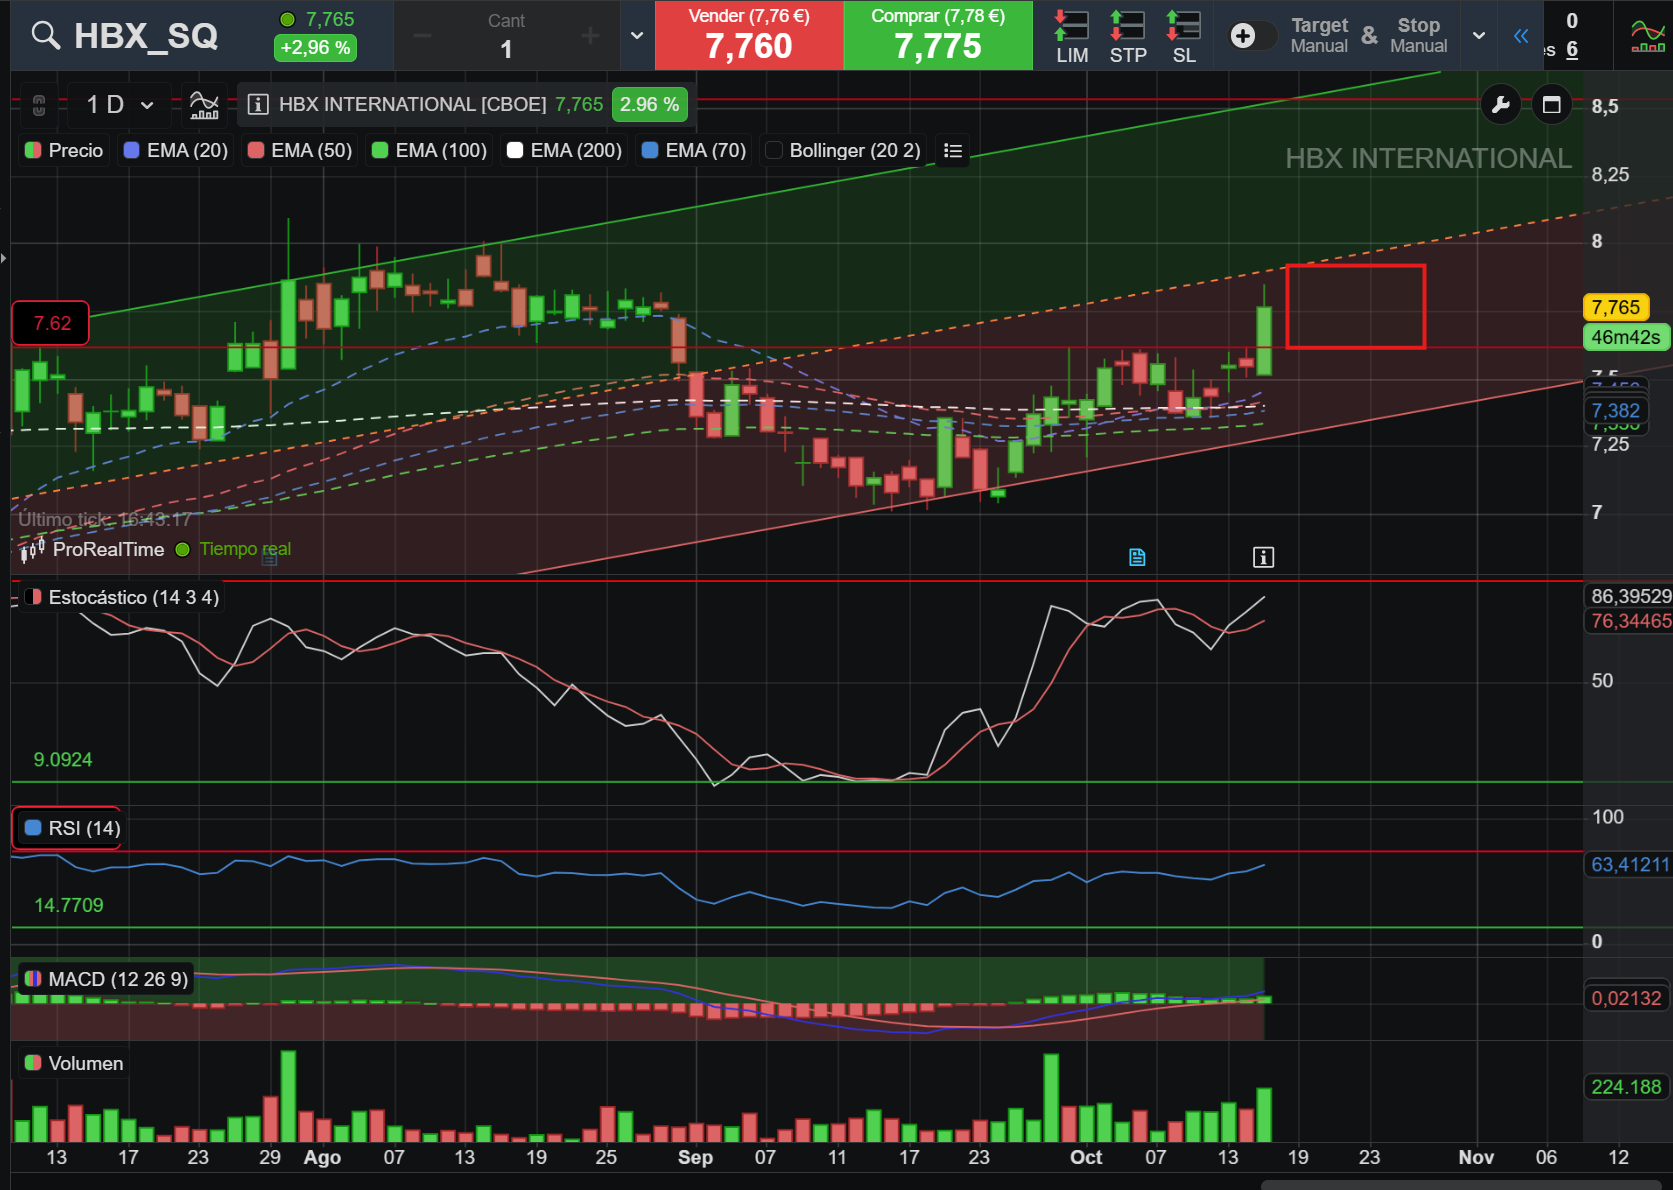Expand the quantity options chevron
Screen dimensions: 1673x1190
(637, 36)
